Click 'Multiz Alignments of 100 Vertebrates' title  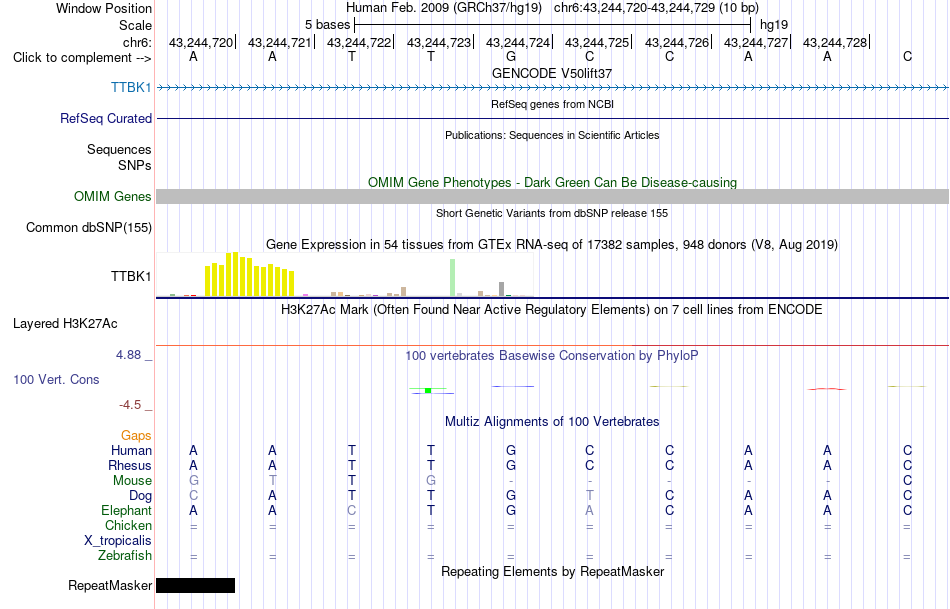click(x=552, y=421)
